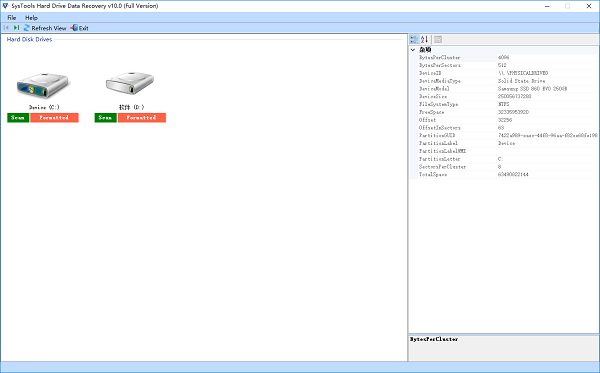Select the Offset property label
The width and height of the screenshot is (600, 373).
pos(427,120)
